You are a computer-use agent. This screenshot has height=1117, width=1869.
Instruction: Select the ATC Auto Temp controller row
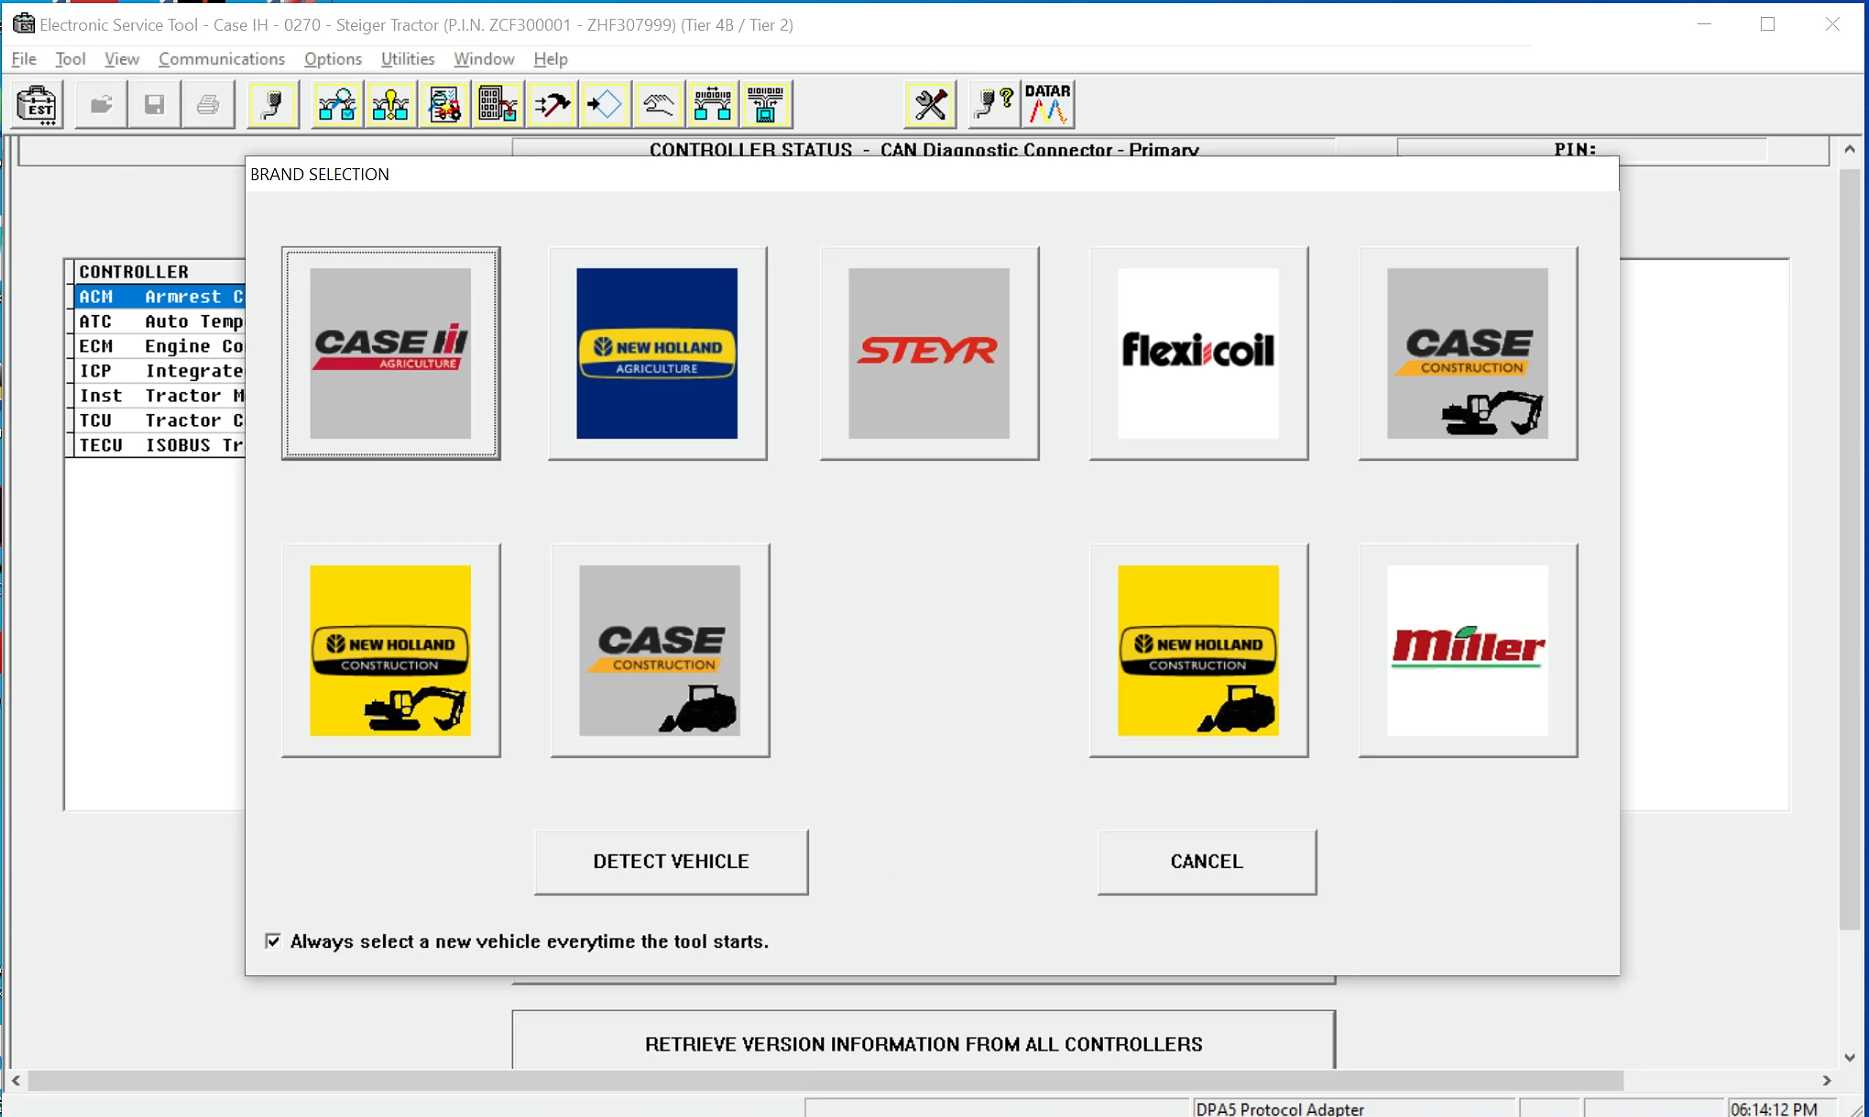[x=160, y=322]
